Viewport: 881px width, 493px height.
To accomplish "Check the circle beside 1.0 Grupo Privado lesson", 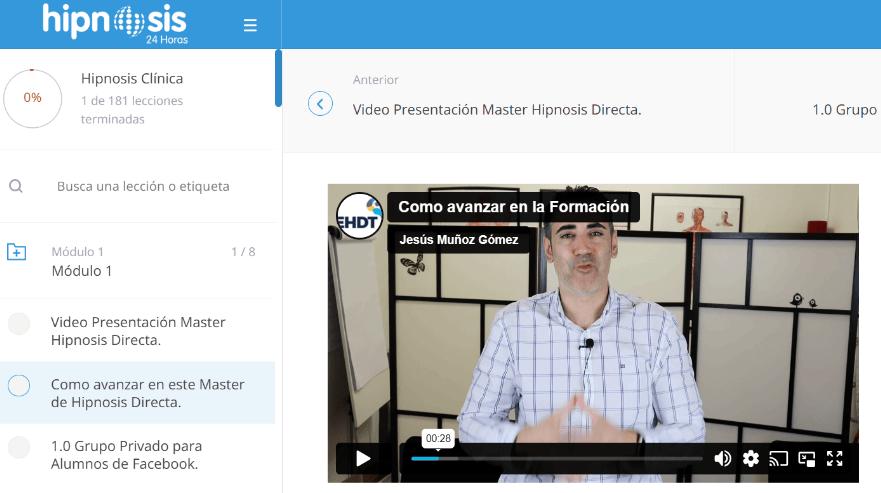I will click(x=19, y=447).
